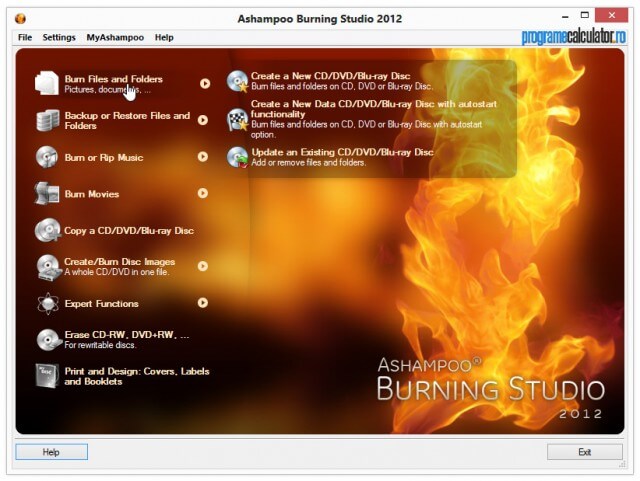This screenshot has height=481, width=640.
Task: Maximize the Ashampoo Burning Studio window
Action: pos(585,16)
